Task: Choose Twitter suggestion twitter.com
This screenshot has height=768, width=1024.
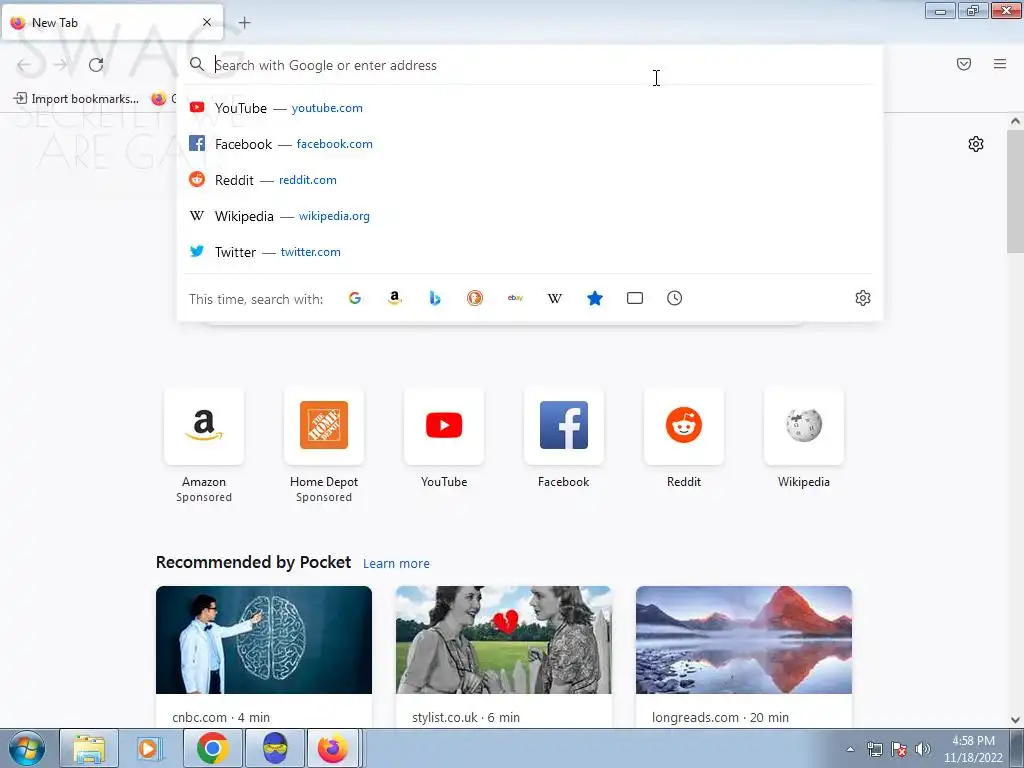Action: (530, 251)
